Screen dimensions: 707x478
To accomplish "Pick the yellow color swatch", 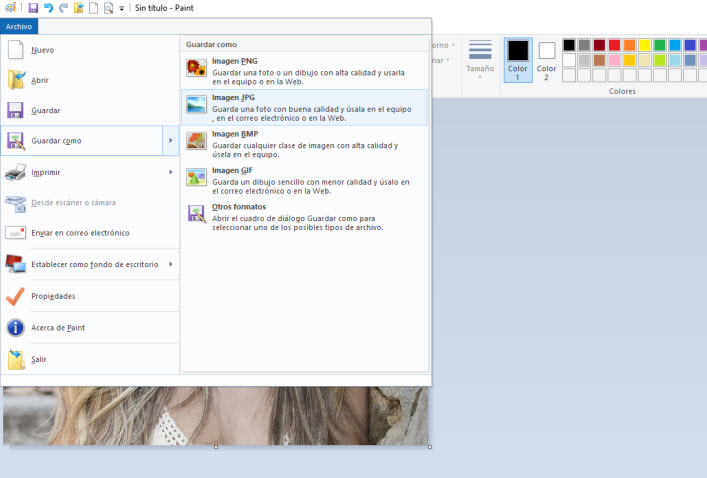I will coord(645,45).
